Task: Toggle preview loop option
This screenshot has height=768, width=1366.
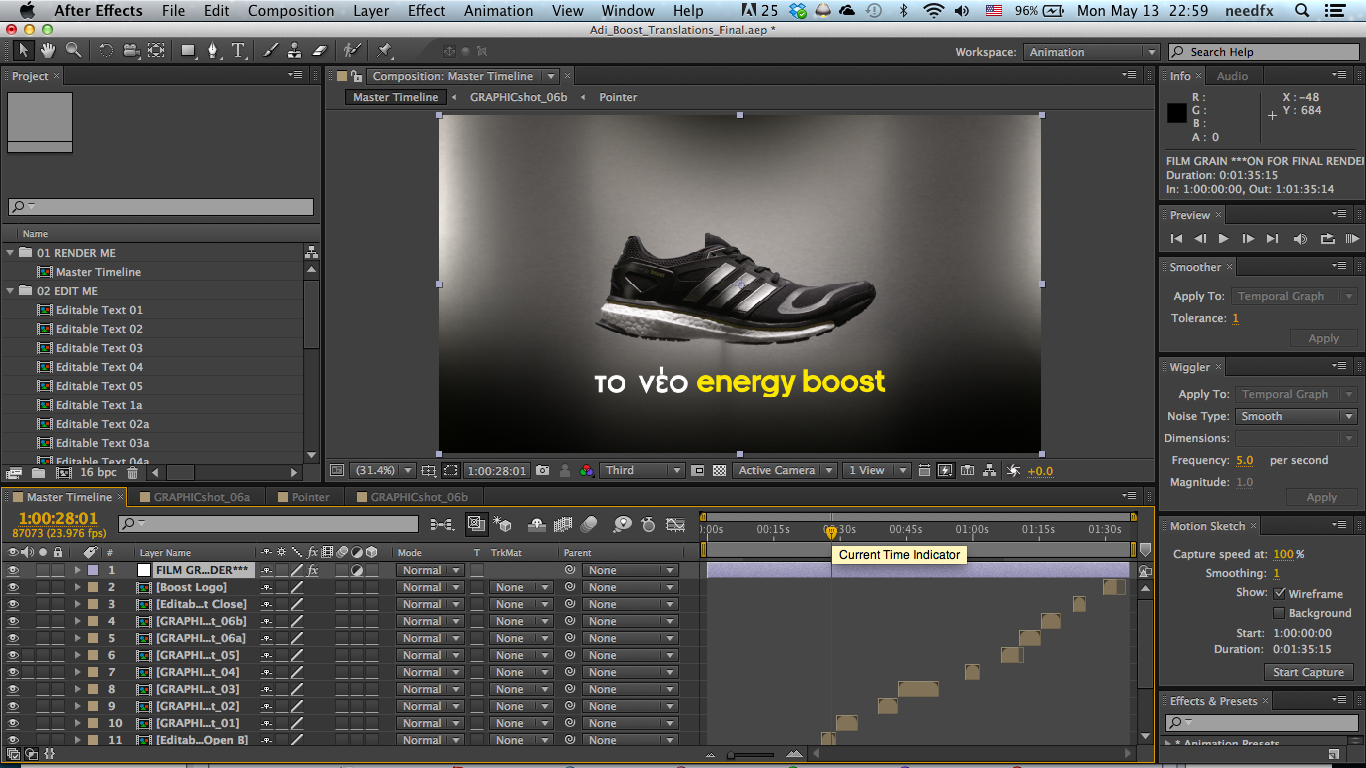Action: 1327,239
